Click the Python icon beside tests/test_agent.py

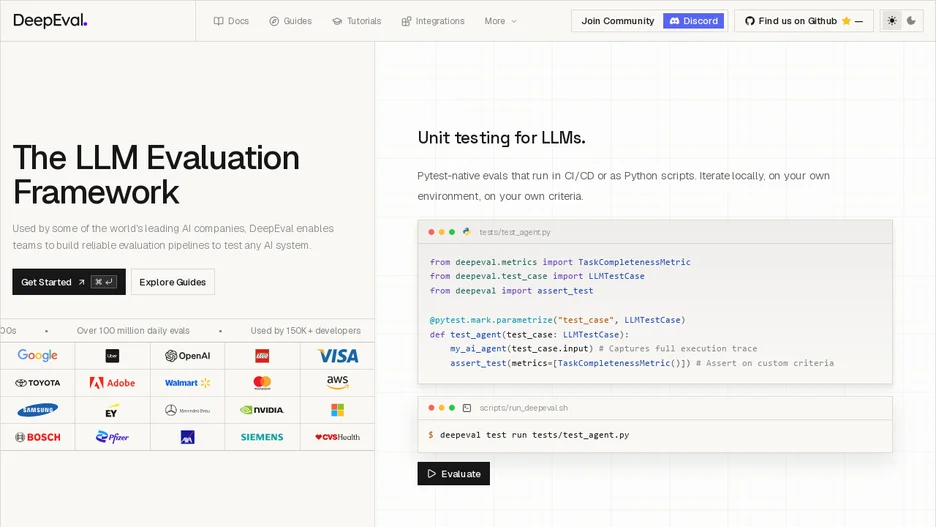pos(467,232)
